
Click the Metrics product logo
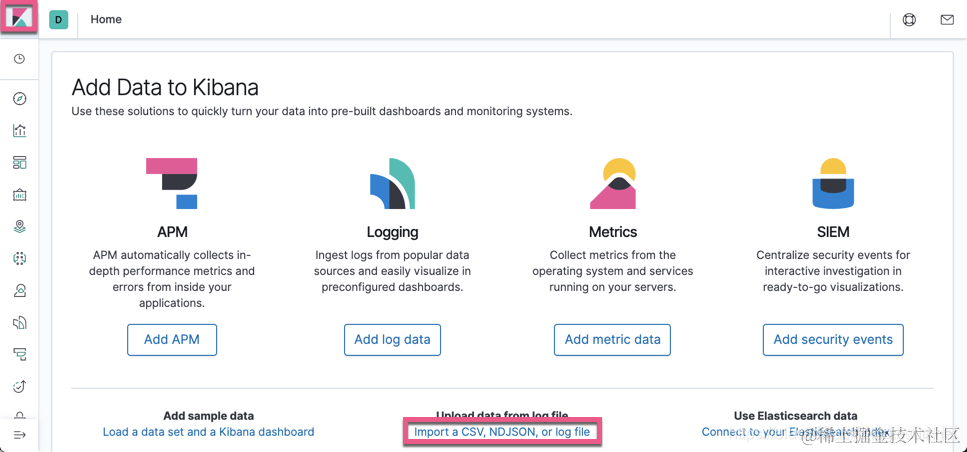(x=613, y=183)
